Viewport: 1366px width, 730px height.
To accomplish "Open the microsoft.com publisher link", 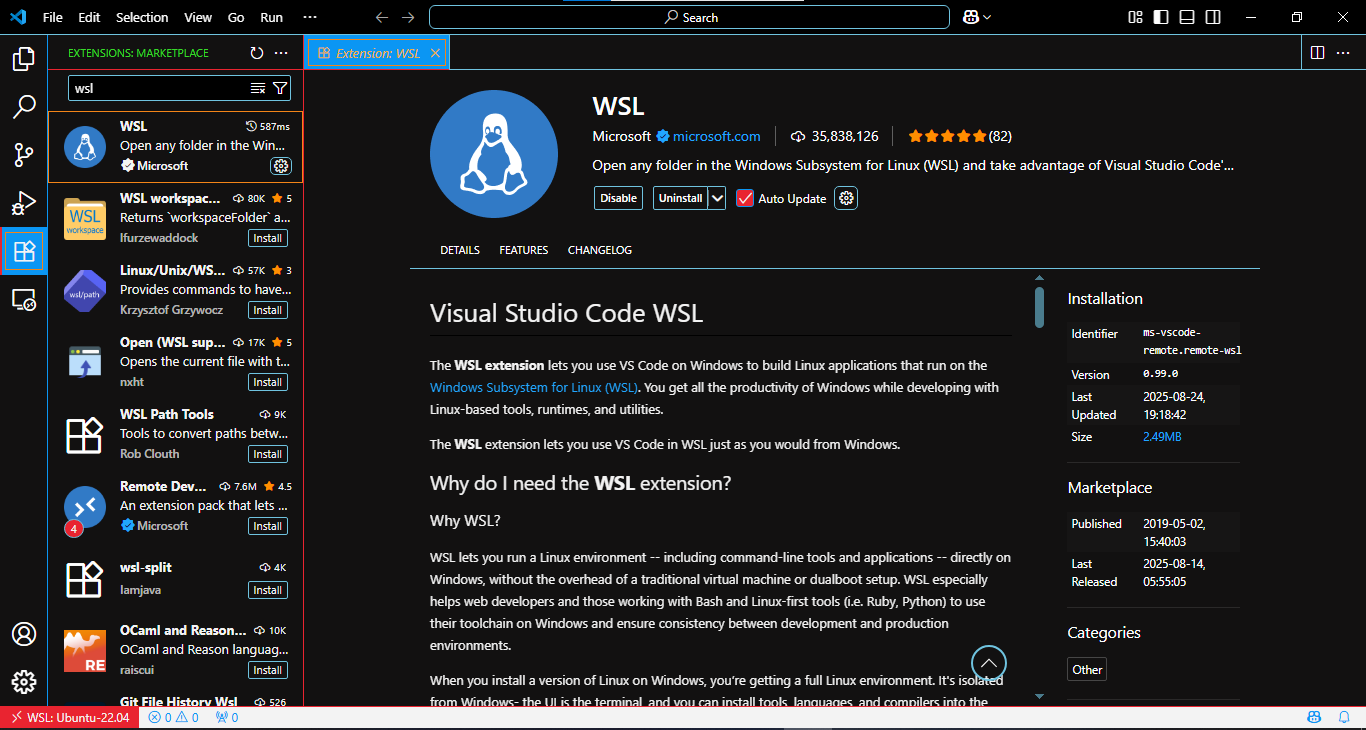I will (716, 136).
